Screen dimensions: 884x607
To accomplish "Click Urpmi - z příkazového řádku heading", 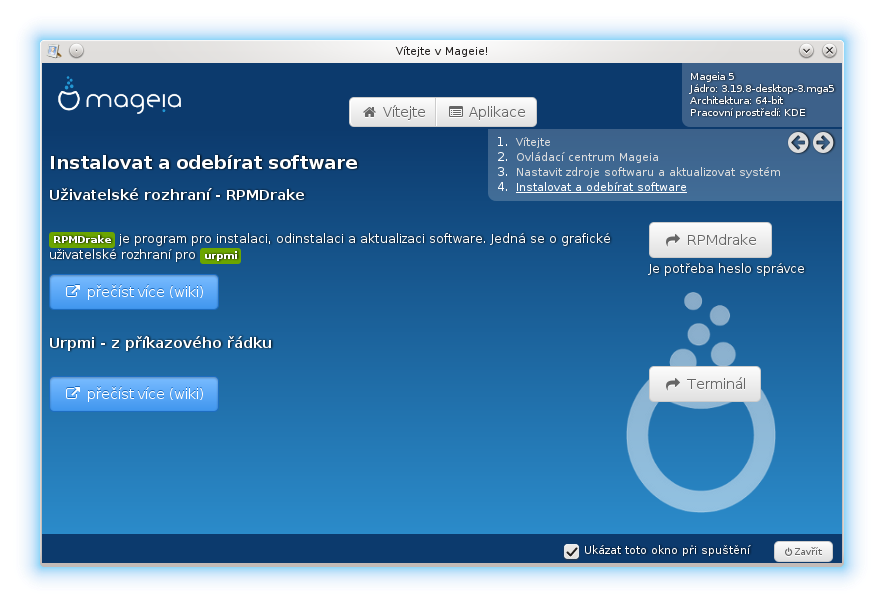I will [161, 343].
